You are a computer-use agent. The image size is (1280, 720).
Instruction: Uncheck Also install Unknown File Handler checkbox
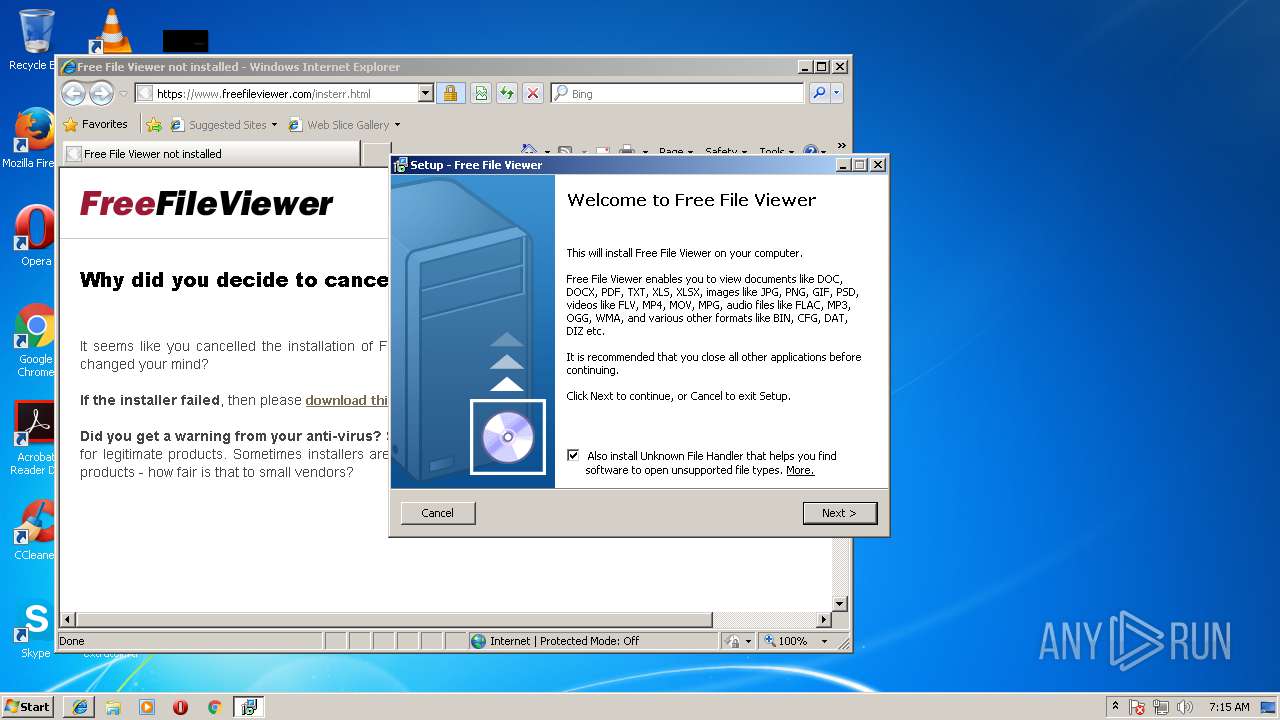[x=573, y=455]
